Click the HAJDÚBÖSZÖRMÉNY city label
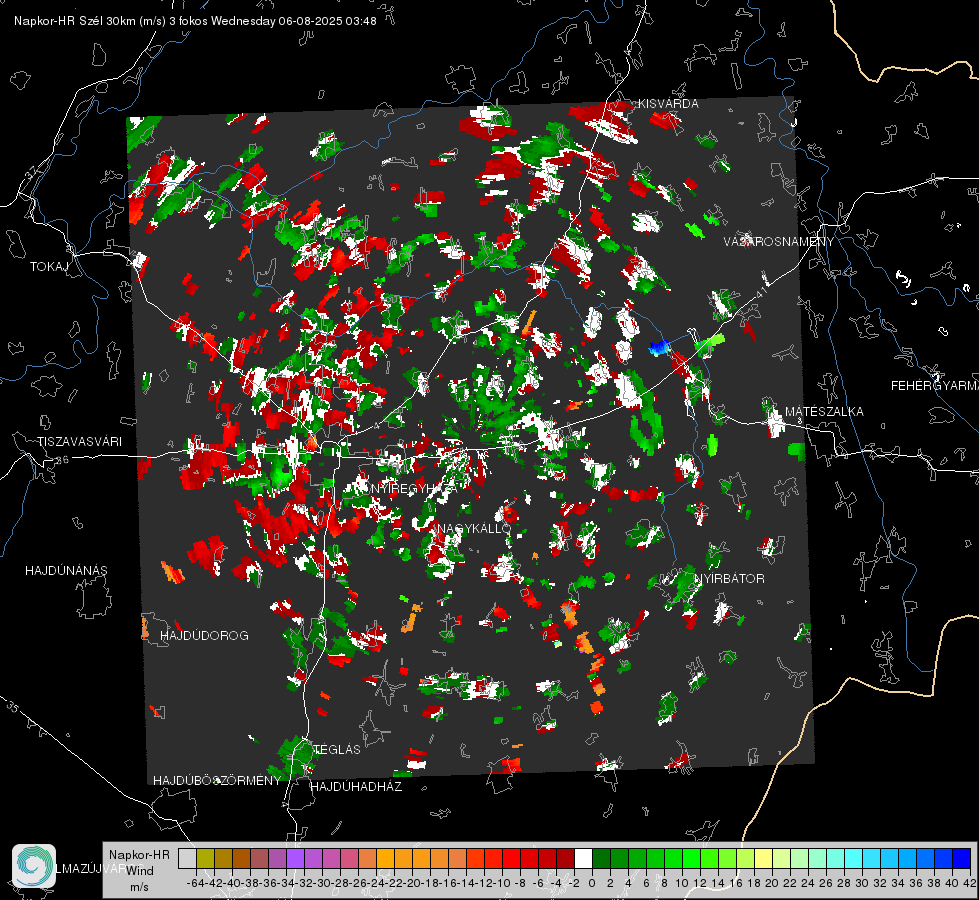 tap(217, 781)
